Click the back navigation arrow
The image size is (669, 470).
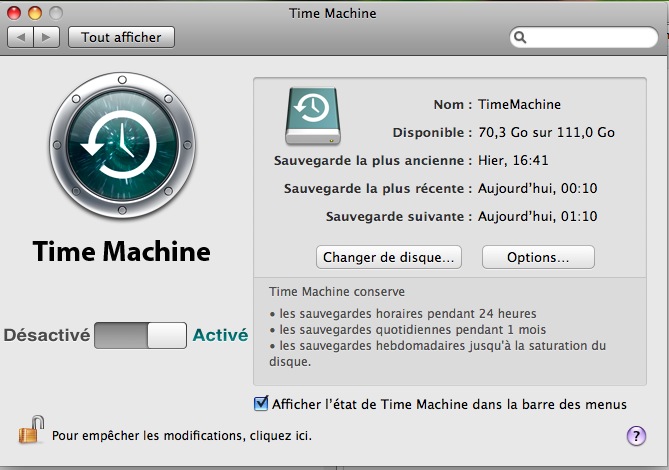[22, 37]
